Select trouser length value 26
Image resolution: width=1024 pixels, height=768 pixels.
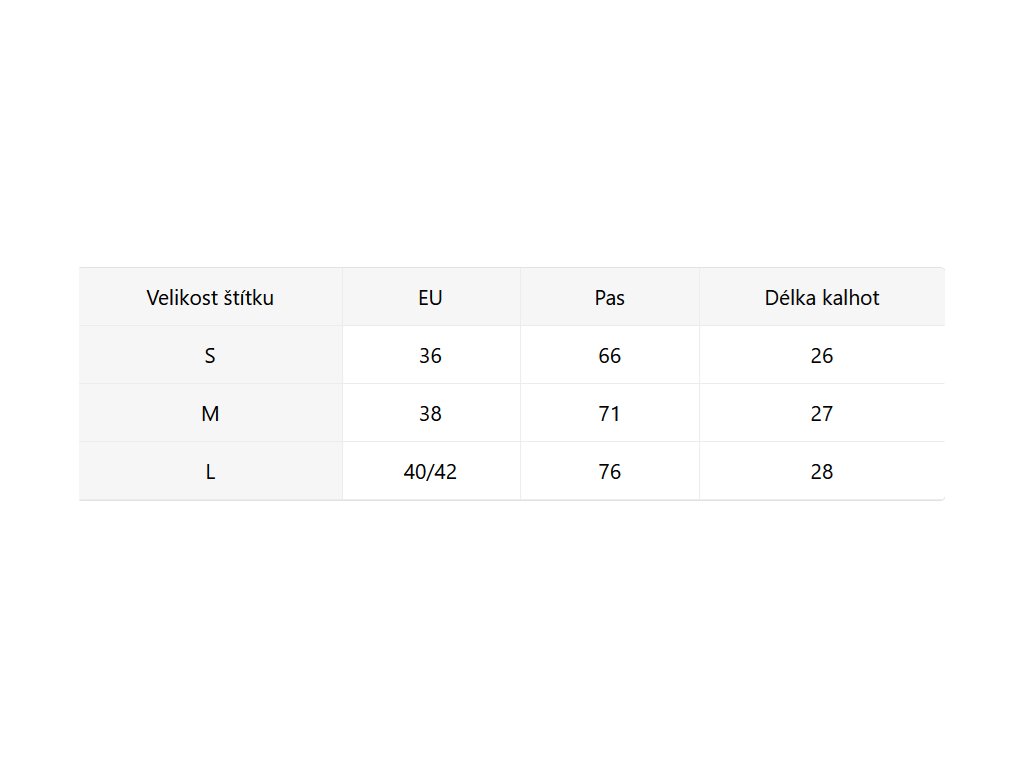(821, 355)
